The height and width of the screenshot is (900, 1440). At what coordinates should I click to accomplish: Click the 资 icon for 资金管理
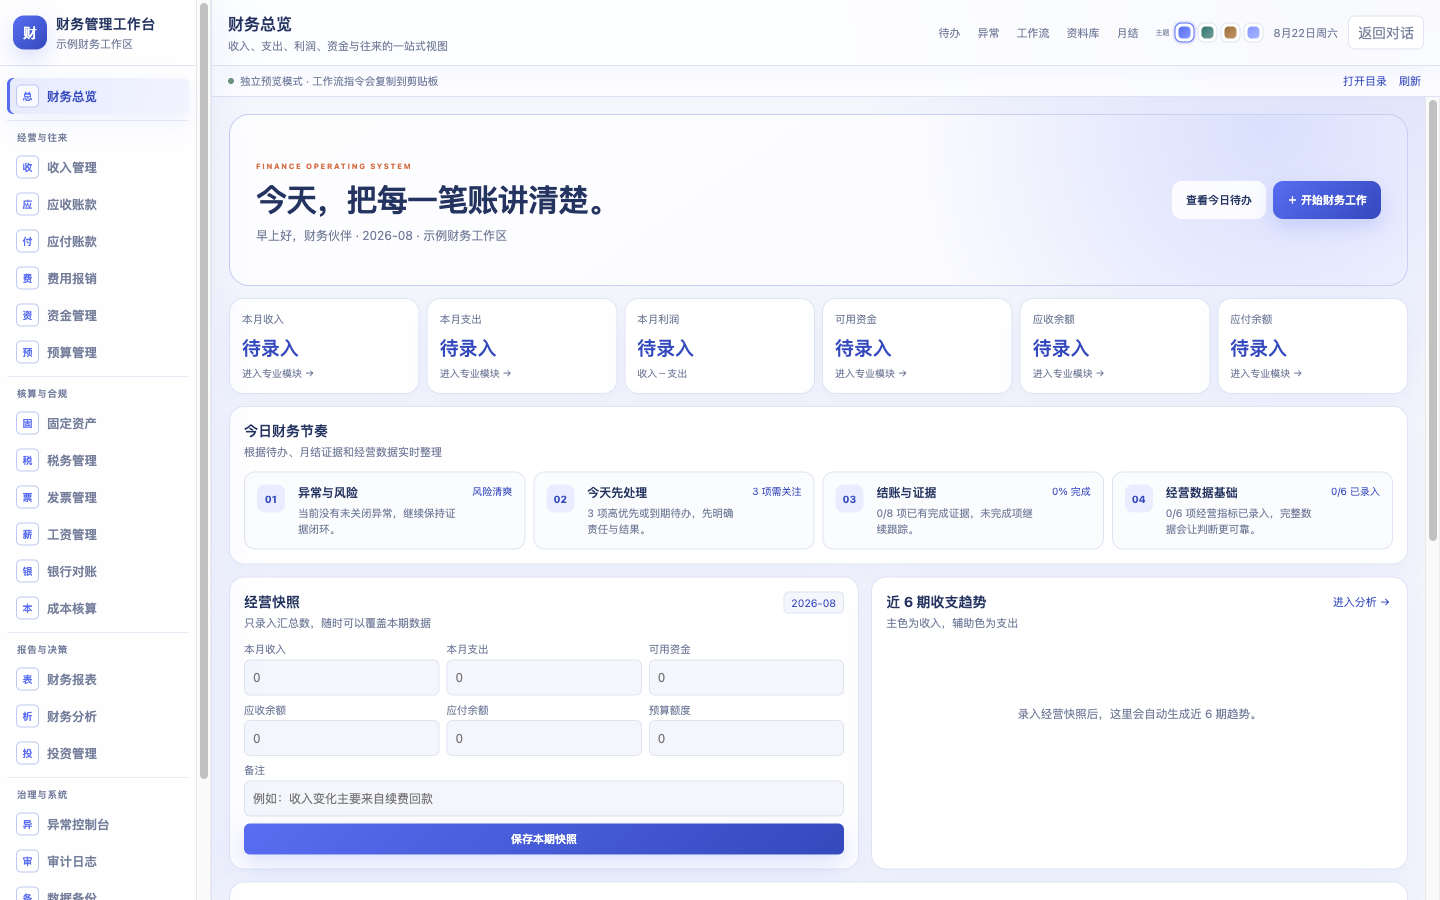tap(27, 316)
